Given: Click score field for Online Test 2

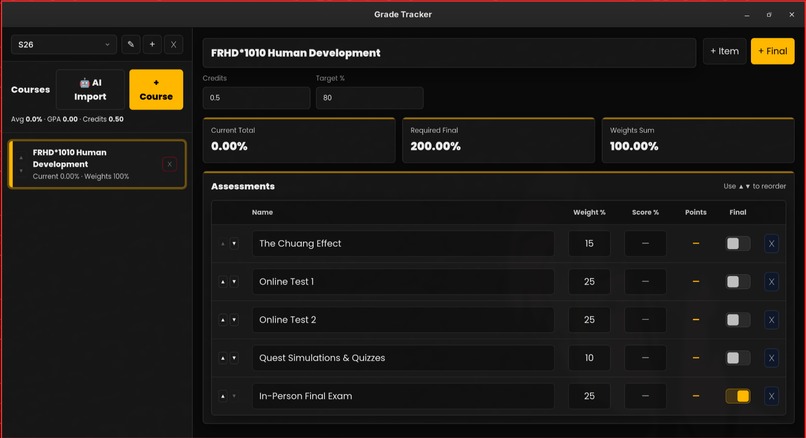Looking at the screenshot, I should tap(645, 320).
